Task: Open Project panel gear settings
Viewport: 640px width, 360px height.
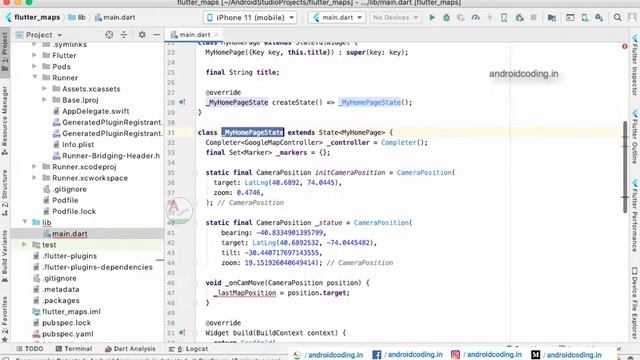Action: pos(142,35)
